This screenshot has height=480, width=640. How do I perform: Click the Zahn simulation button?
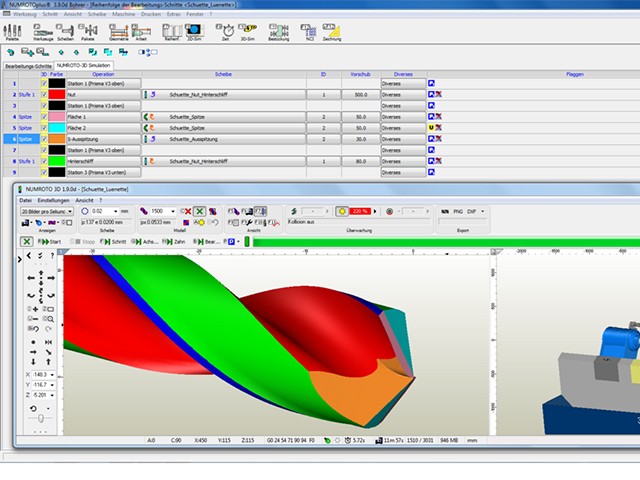tap(174, 242)
